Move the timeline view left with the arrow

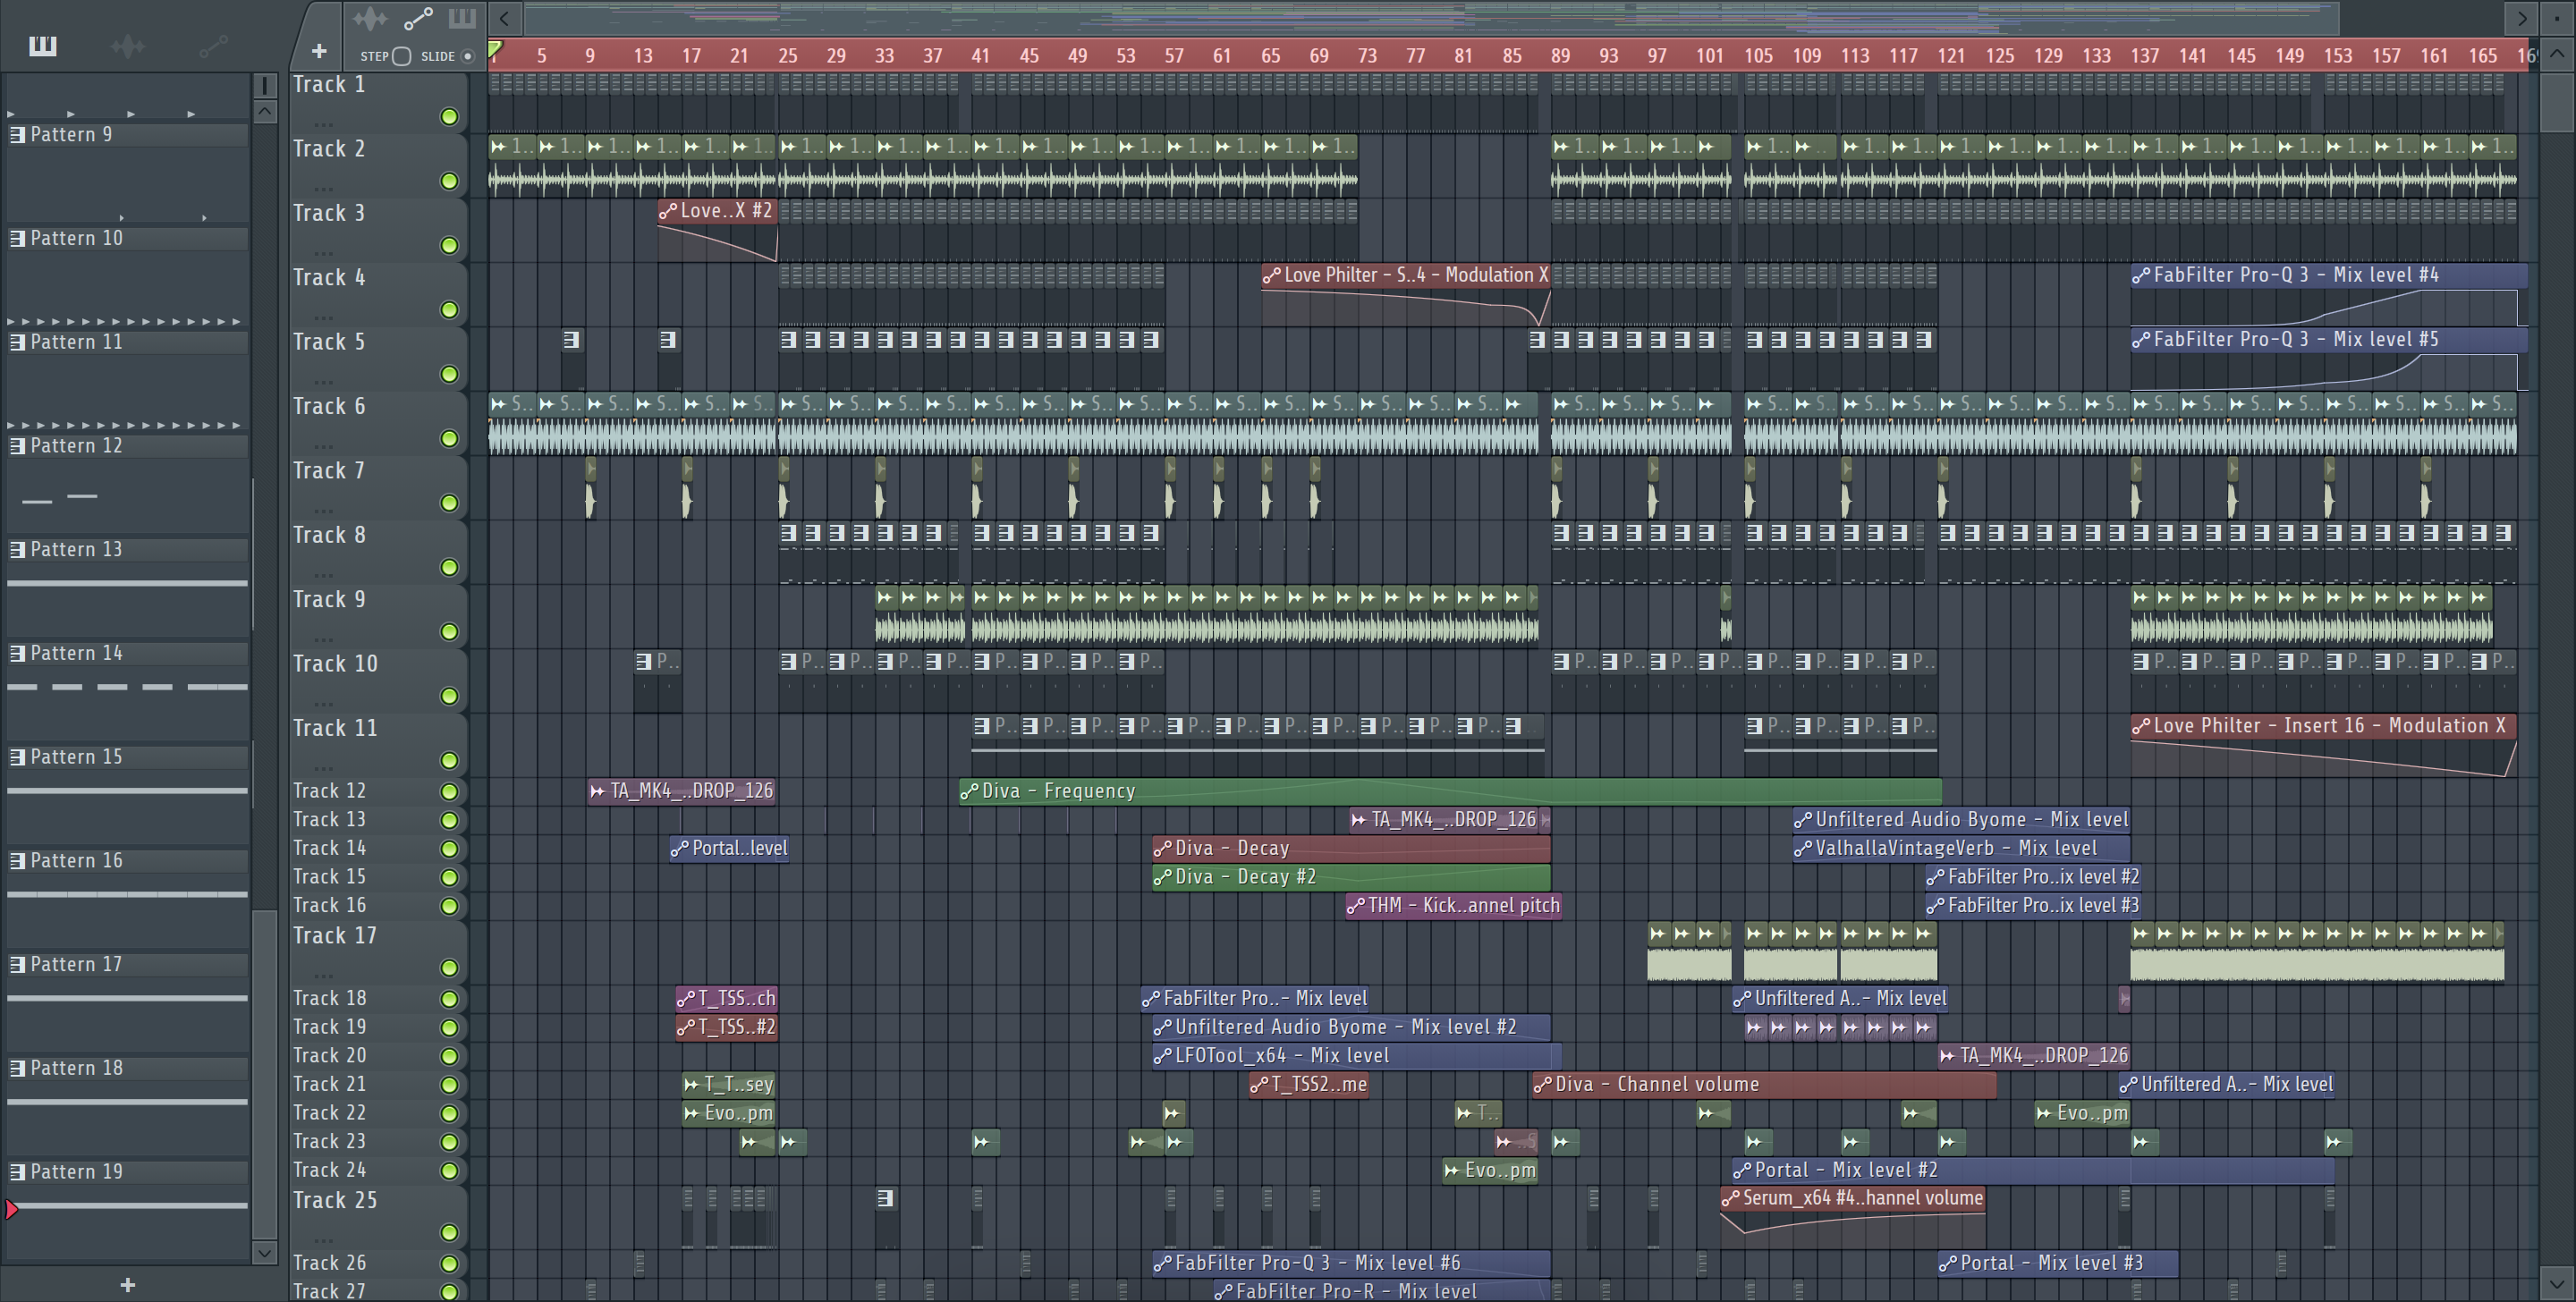pyautogui.click(x=505, y=18)
